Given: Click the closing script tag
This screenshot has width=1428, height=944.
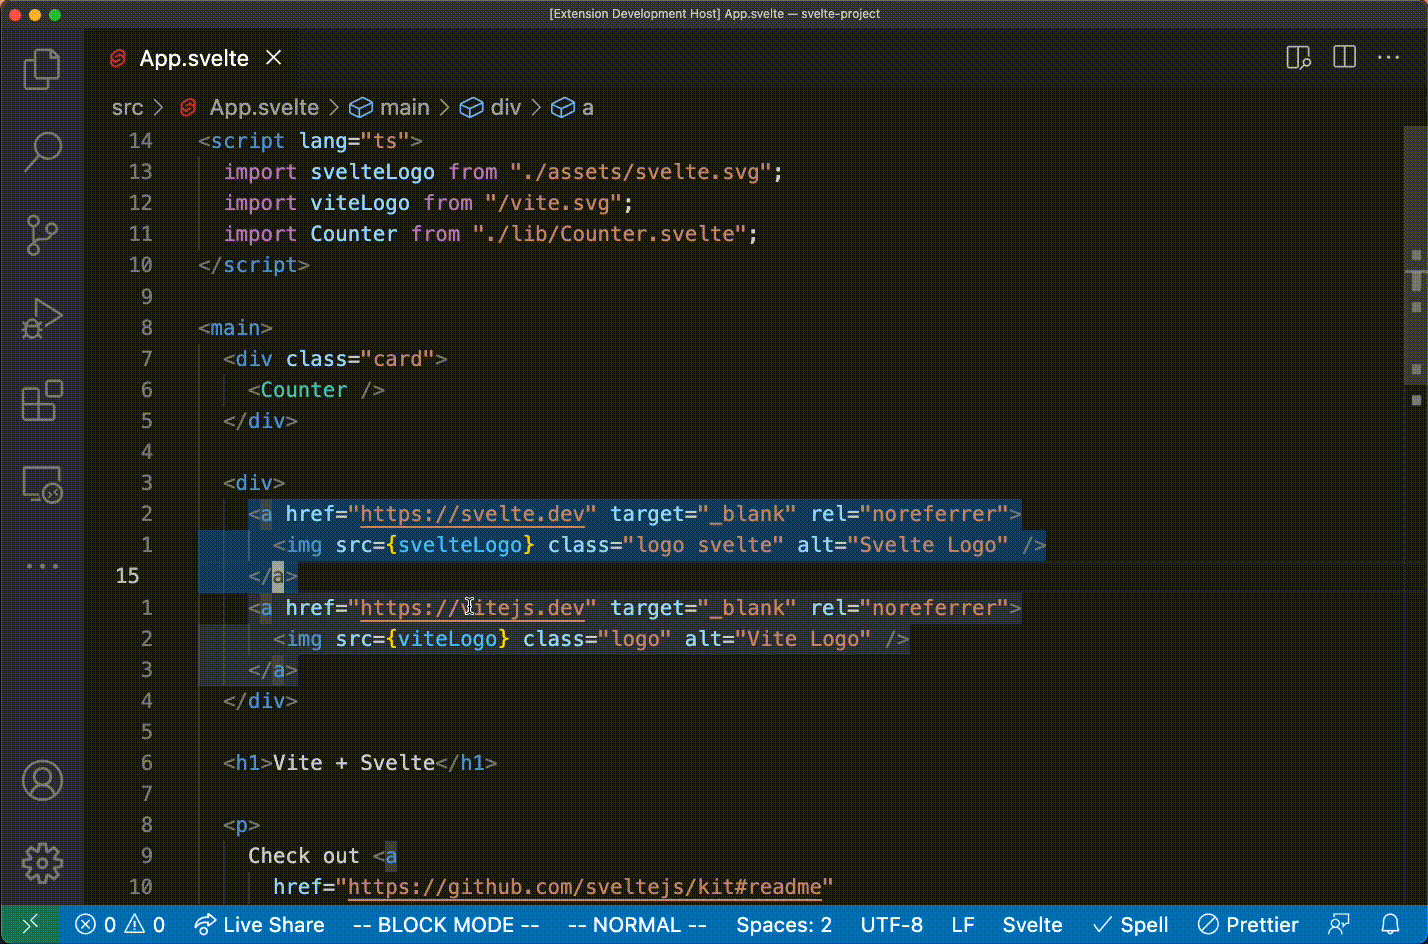Looking at the screenshot, I should (254, 265).
